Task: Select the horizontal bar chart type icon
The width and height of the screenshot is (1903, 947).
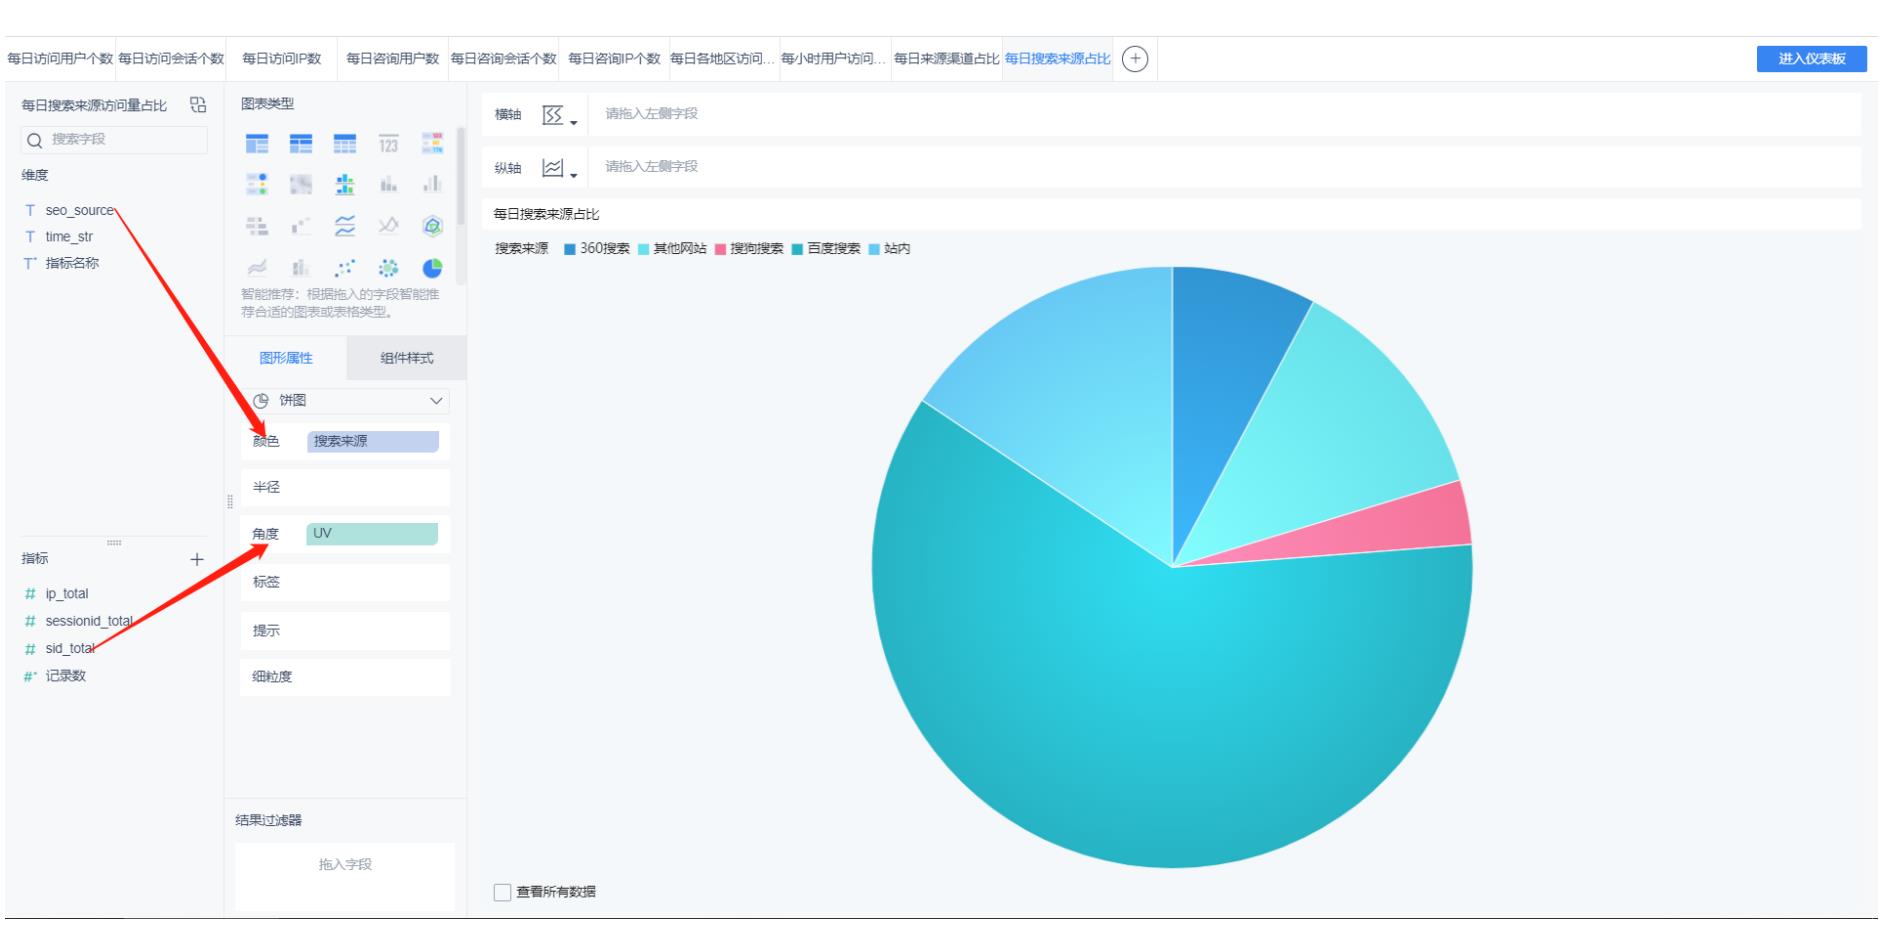Action: [x=257, y=227]
